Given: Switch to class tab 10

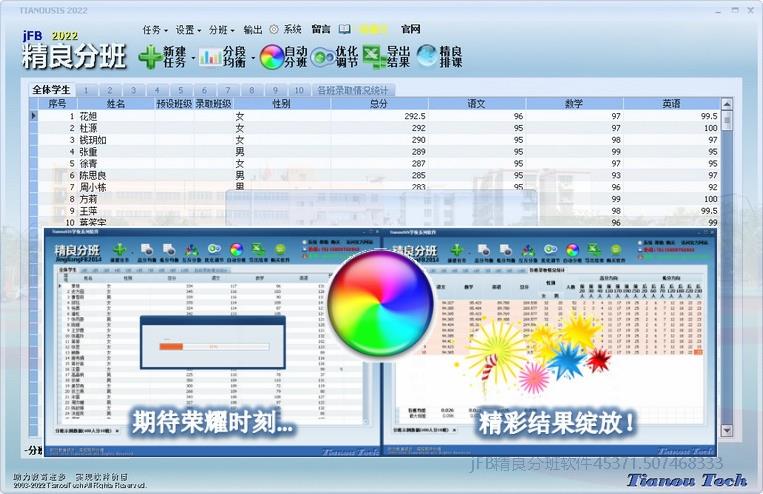Looking at the screenshot, I should coord(299,90).
